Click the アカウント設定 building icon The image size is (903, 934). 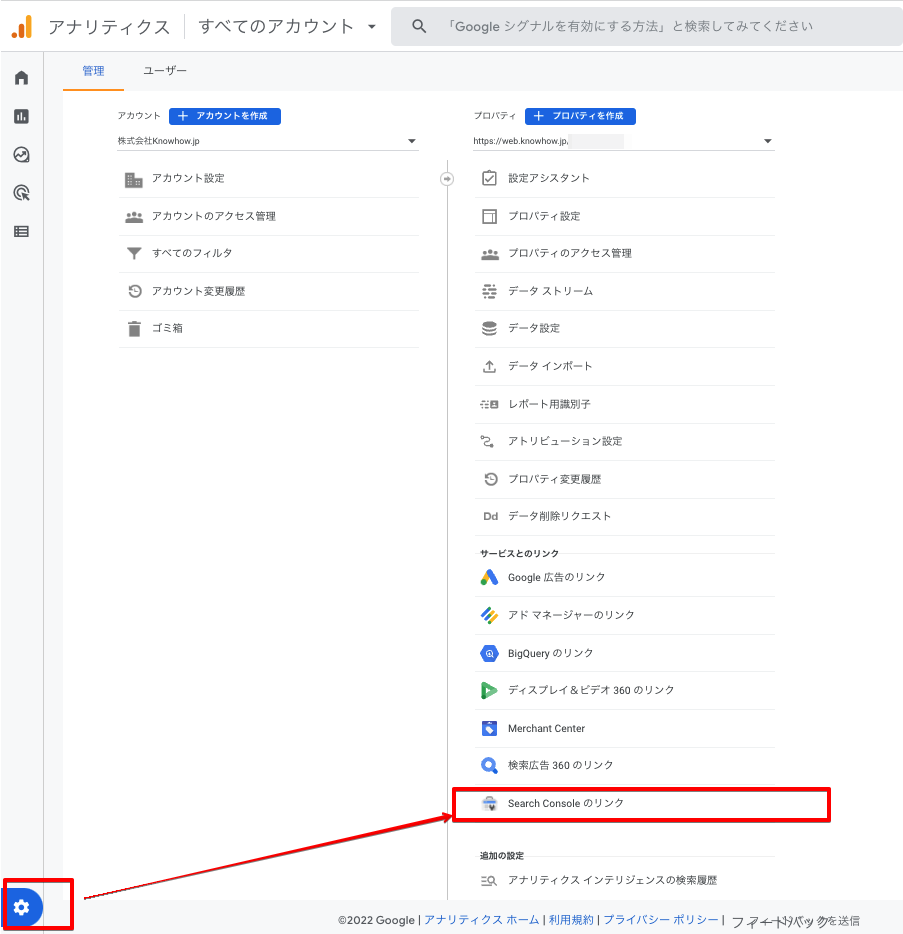[x=134, y=179]
